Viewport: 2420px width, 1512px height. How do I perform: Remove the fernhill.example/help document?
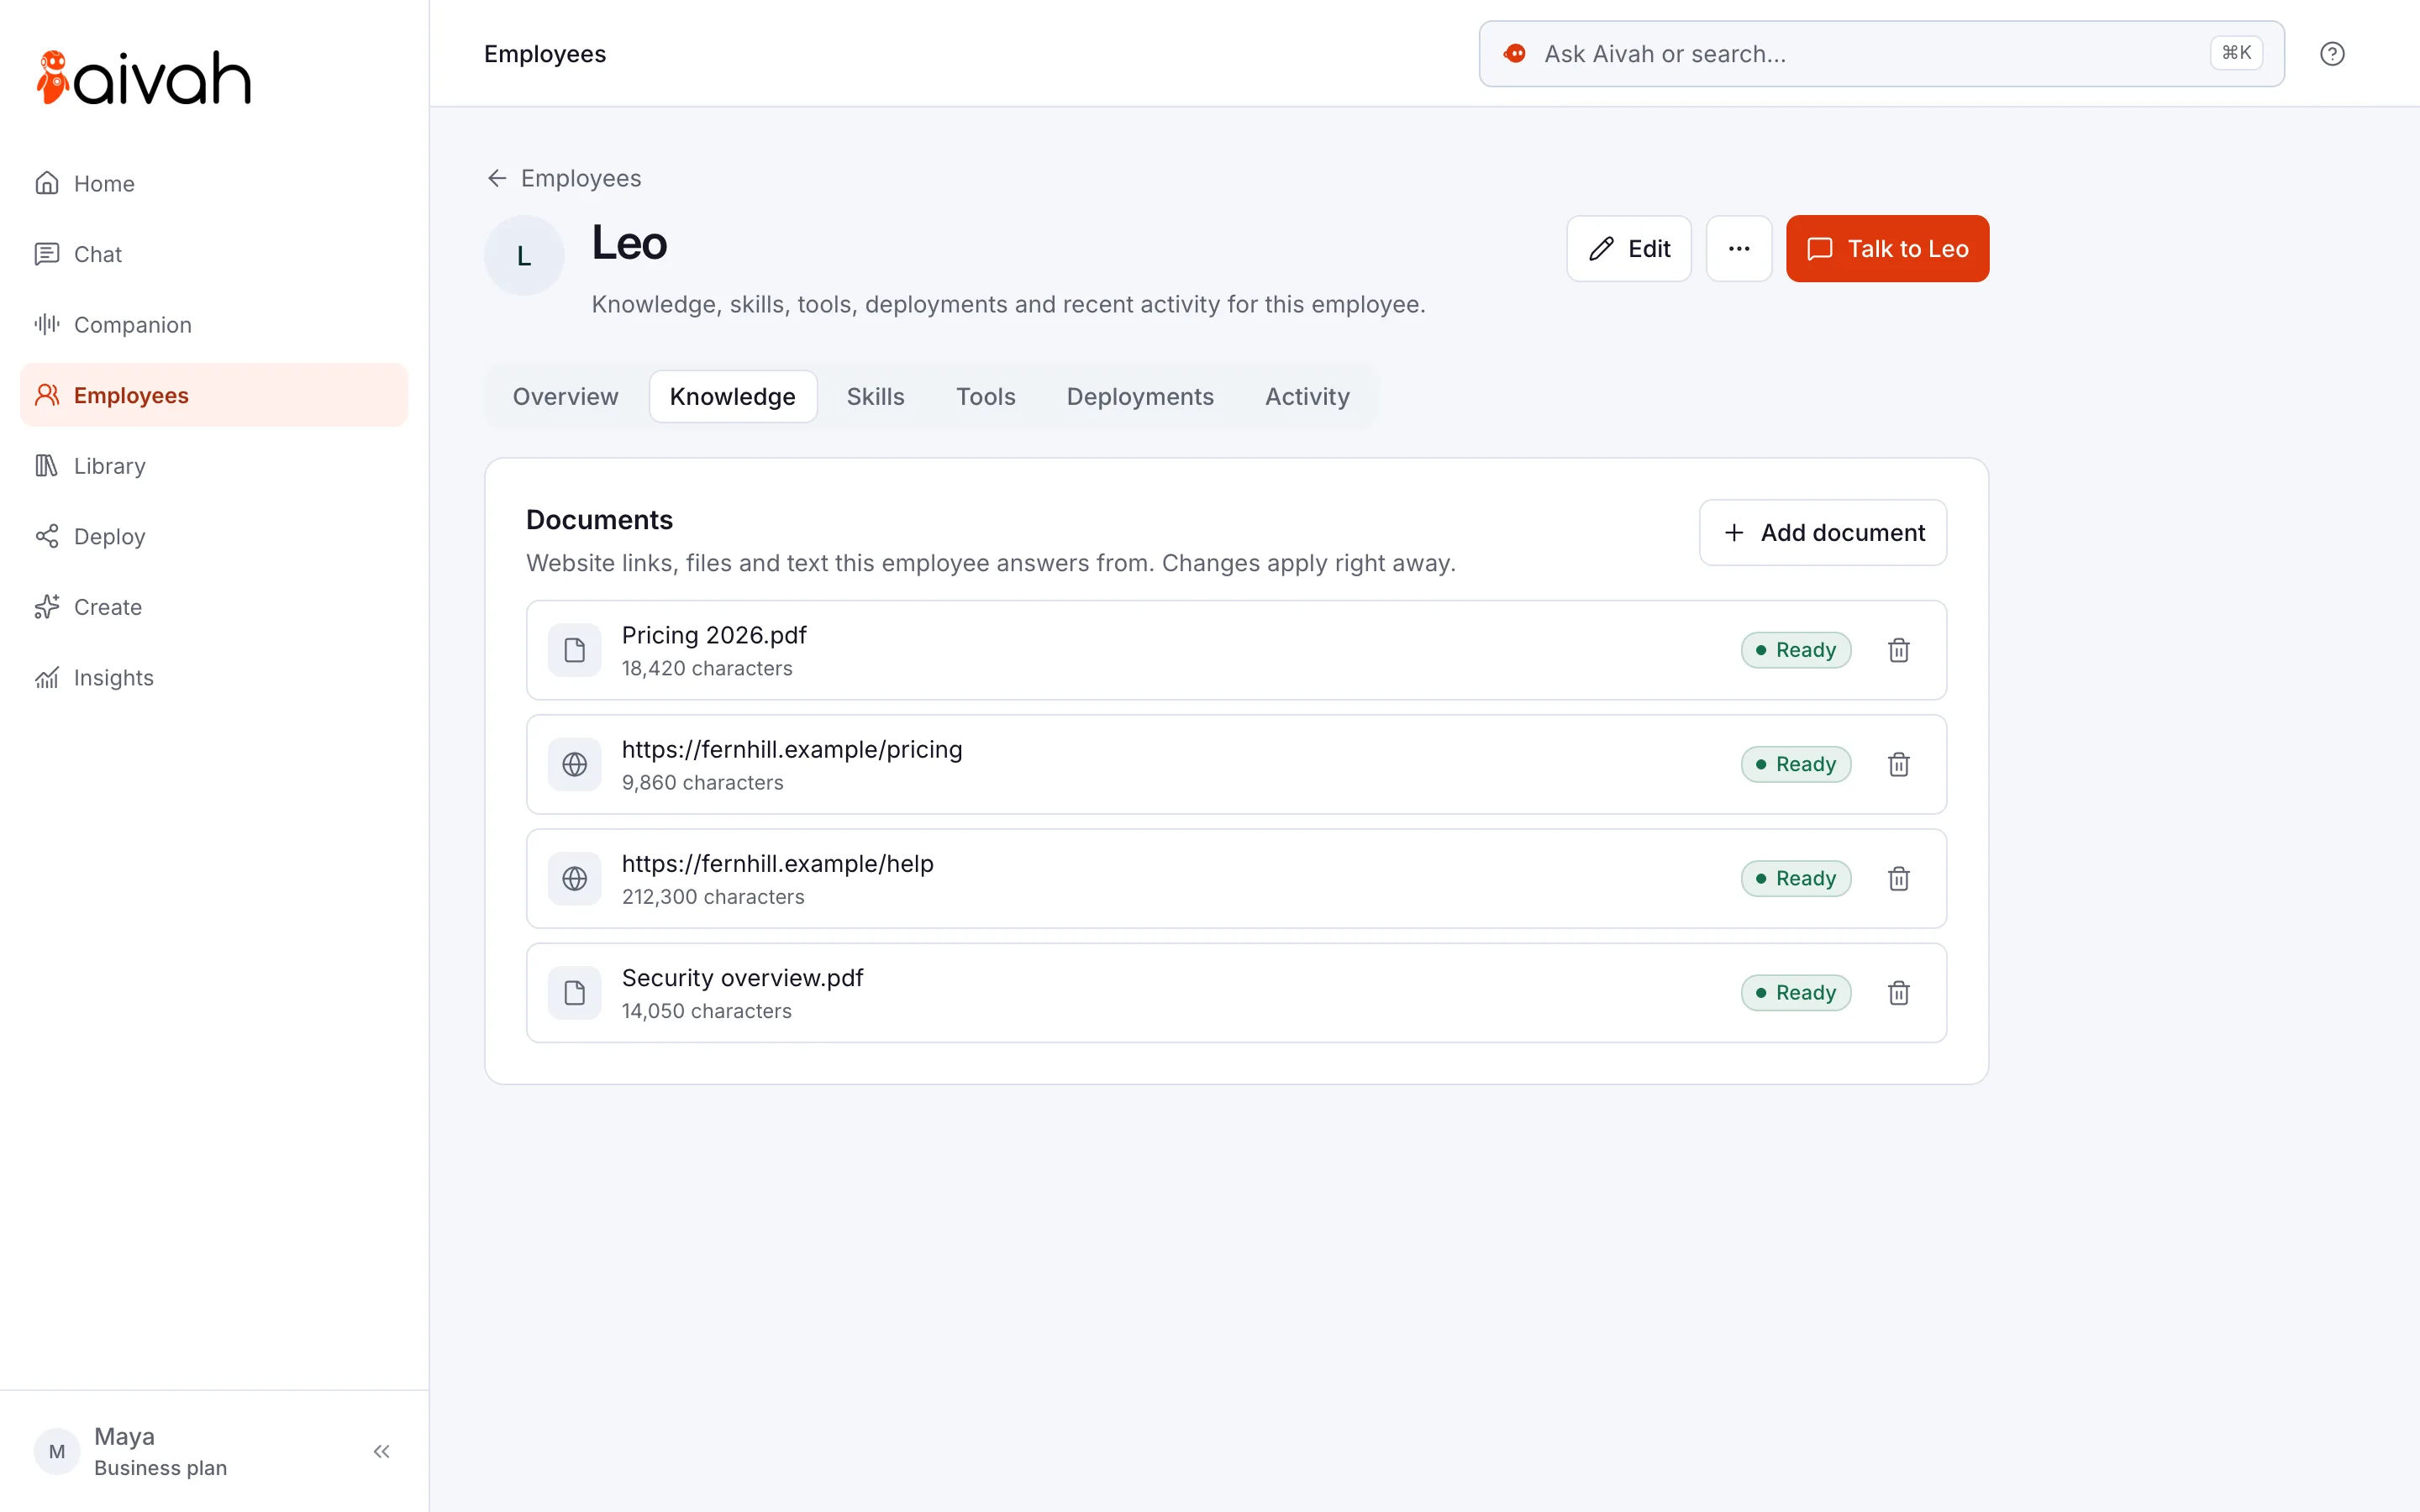click(1898, 878)
